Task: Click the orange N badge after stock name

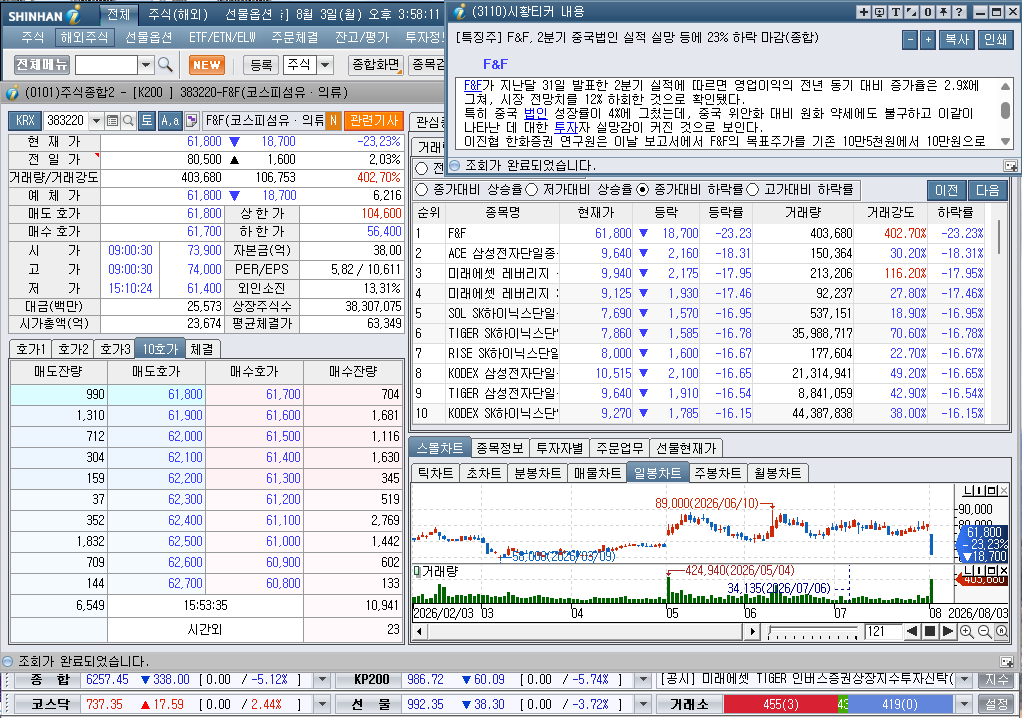Action: tap(333, 121)
